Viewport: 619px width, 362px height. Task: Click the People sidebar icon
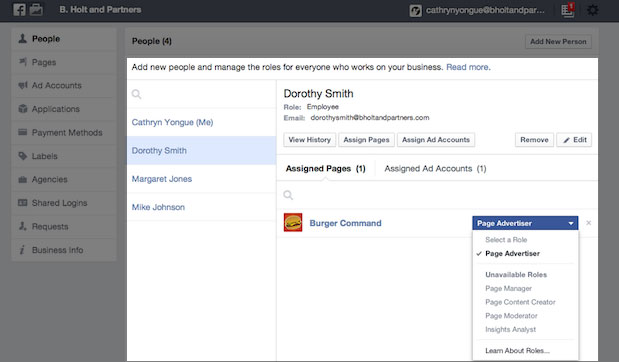click(23, 38)
